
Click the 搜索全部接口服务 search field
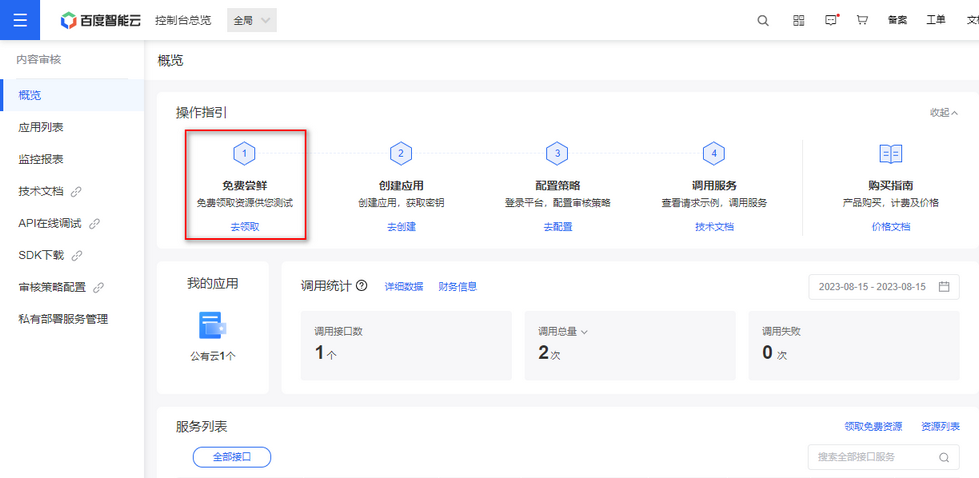coord(870,457)
